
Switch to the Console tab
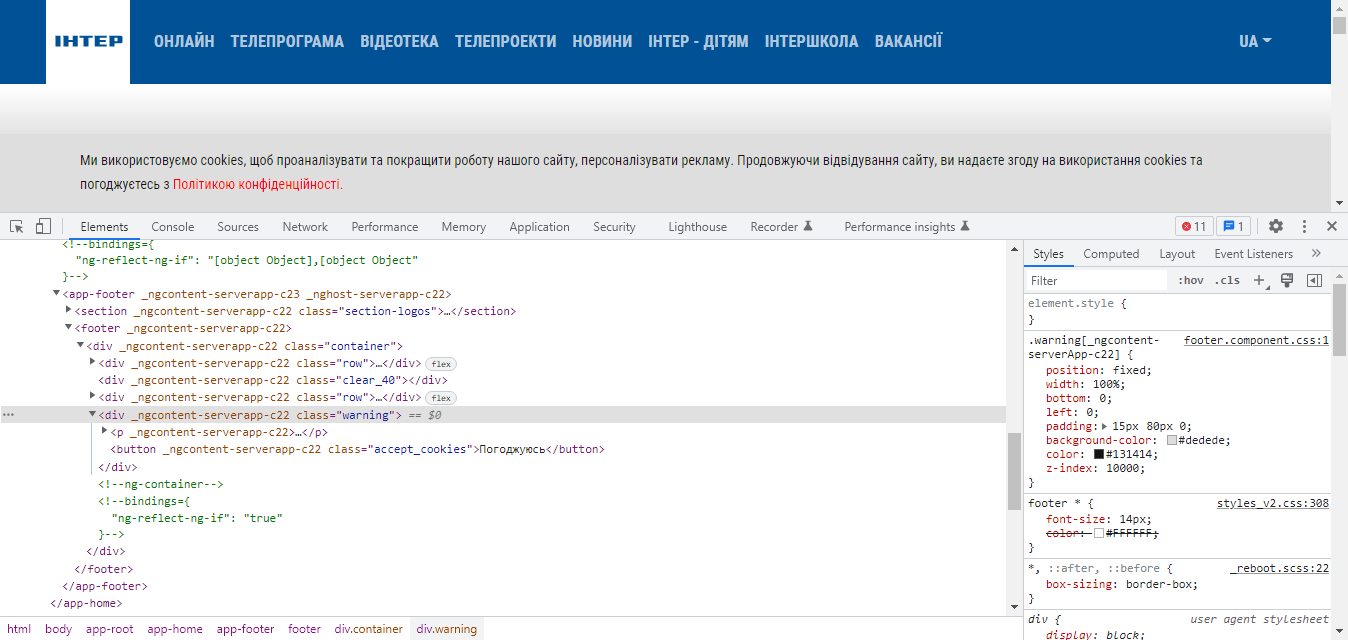pos(172,226)
